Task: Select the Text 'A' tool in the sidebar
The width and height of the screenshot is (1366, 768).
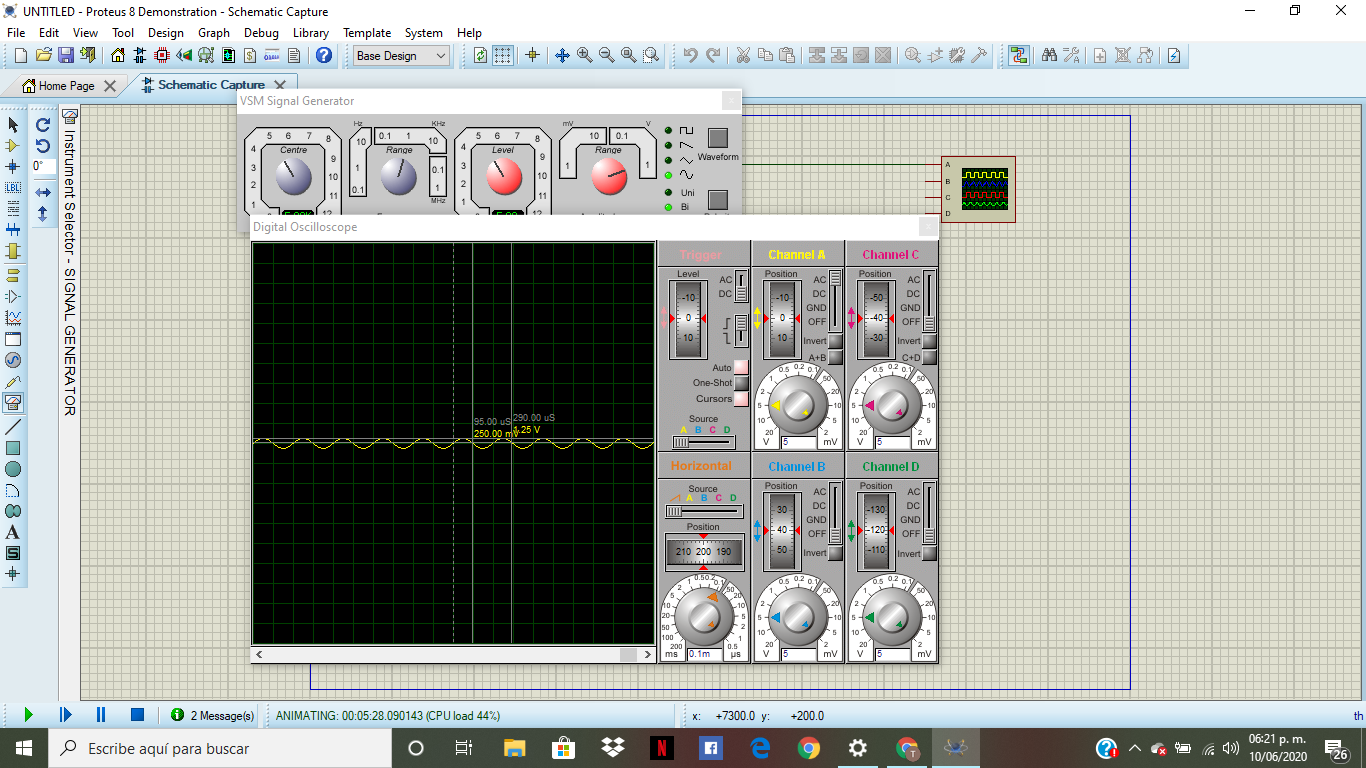Action: tap(13, 532)
